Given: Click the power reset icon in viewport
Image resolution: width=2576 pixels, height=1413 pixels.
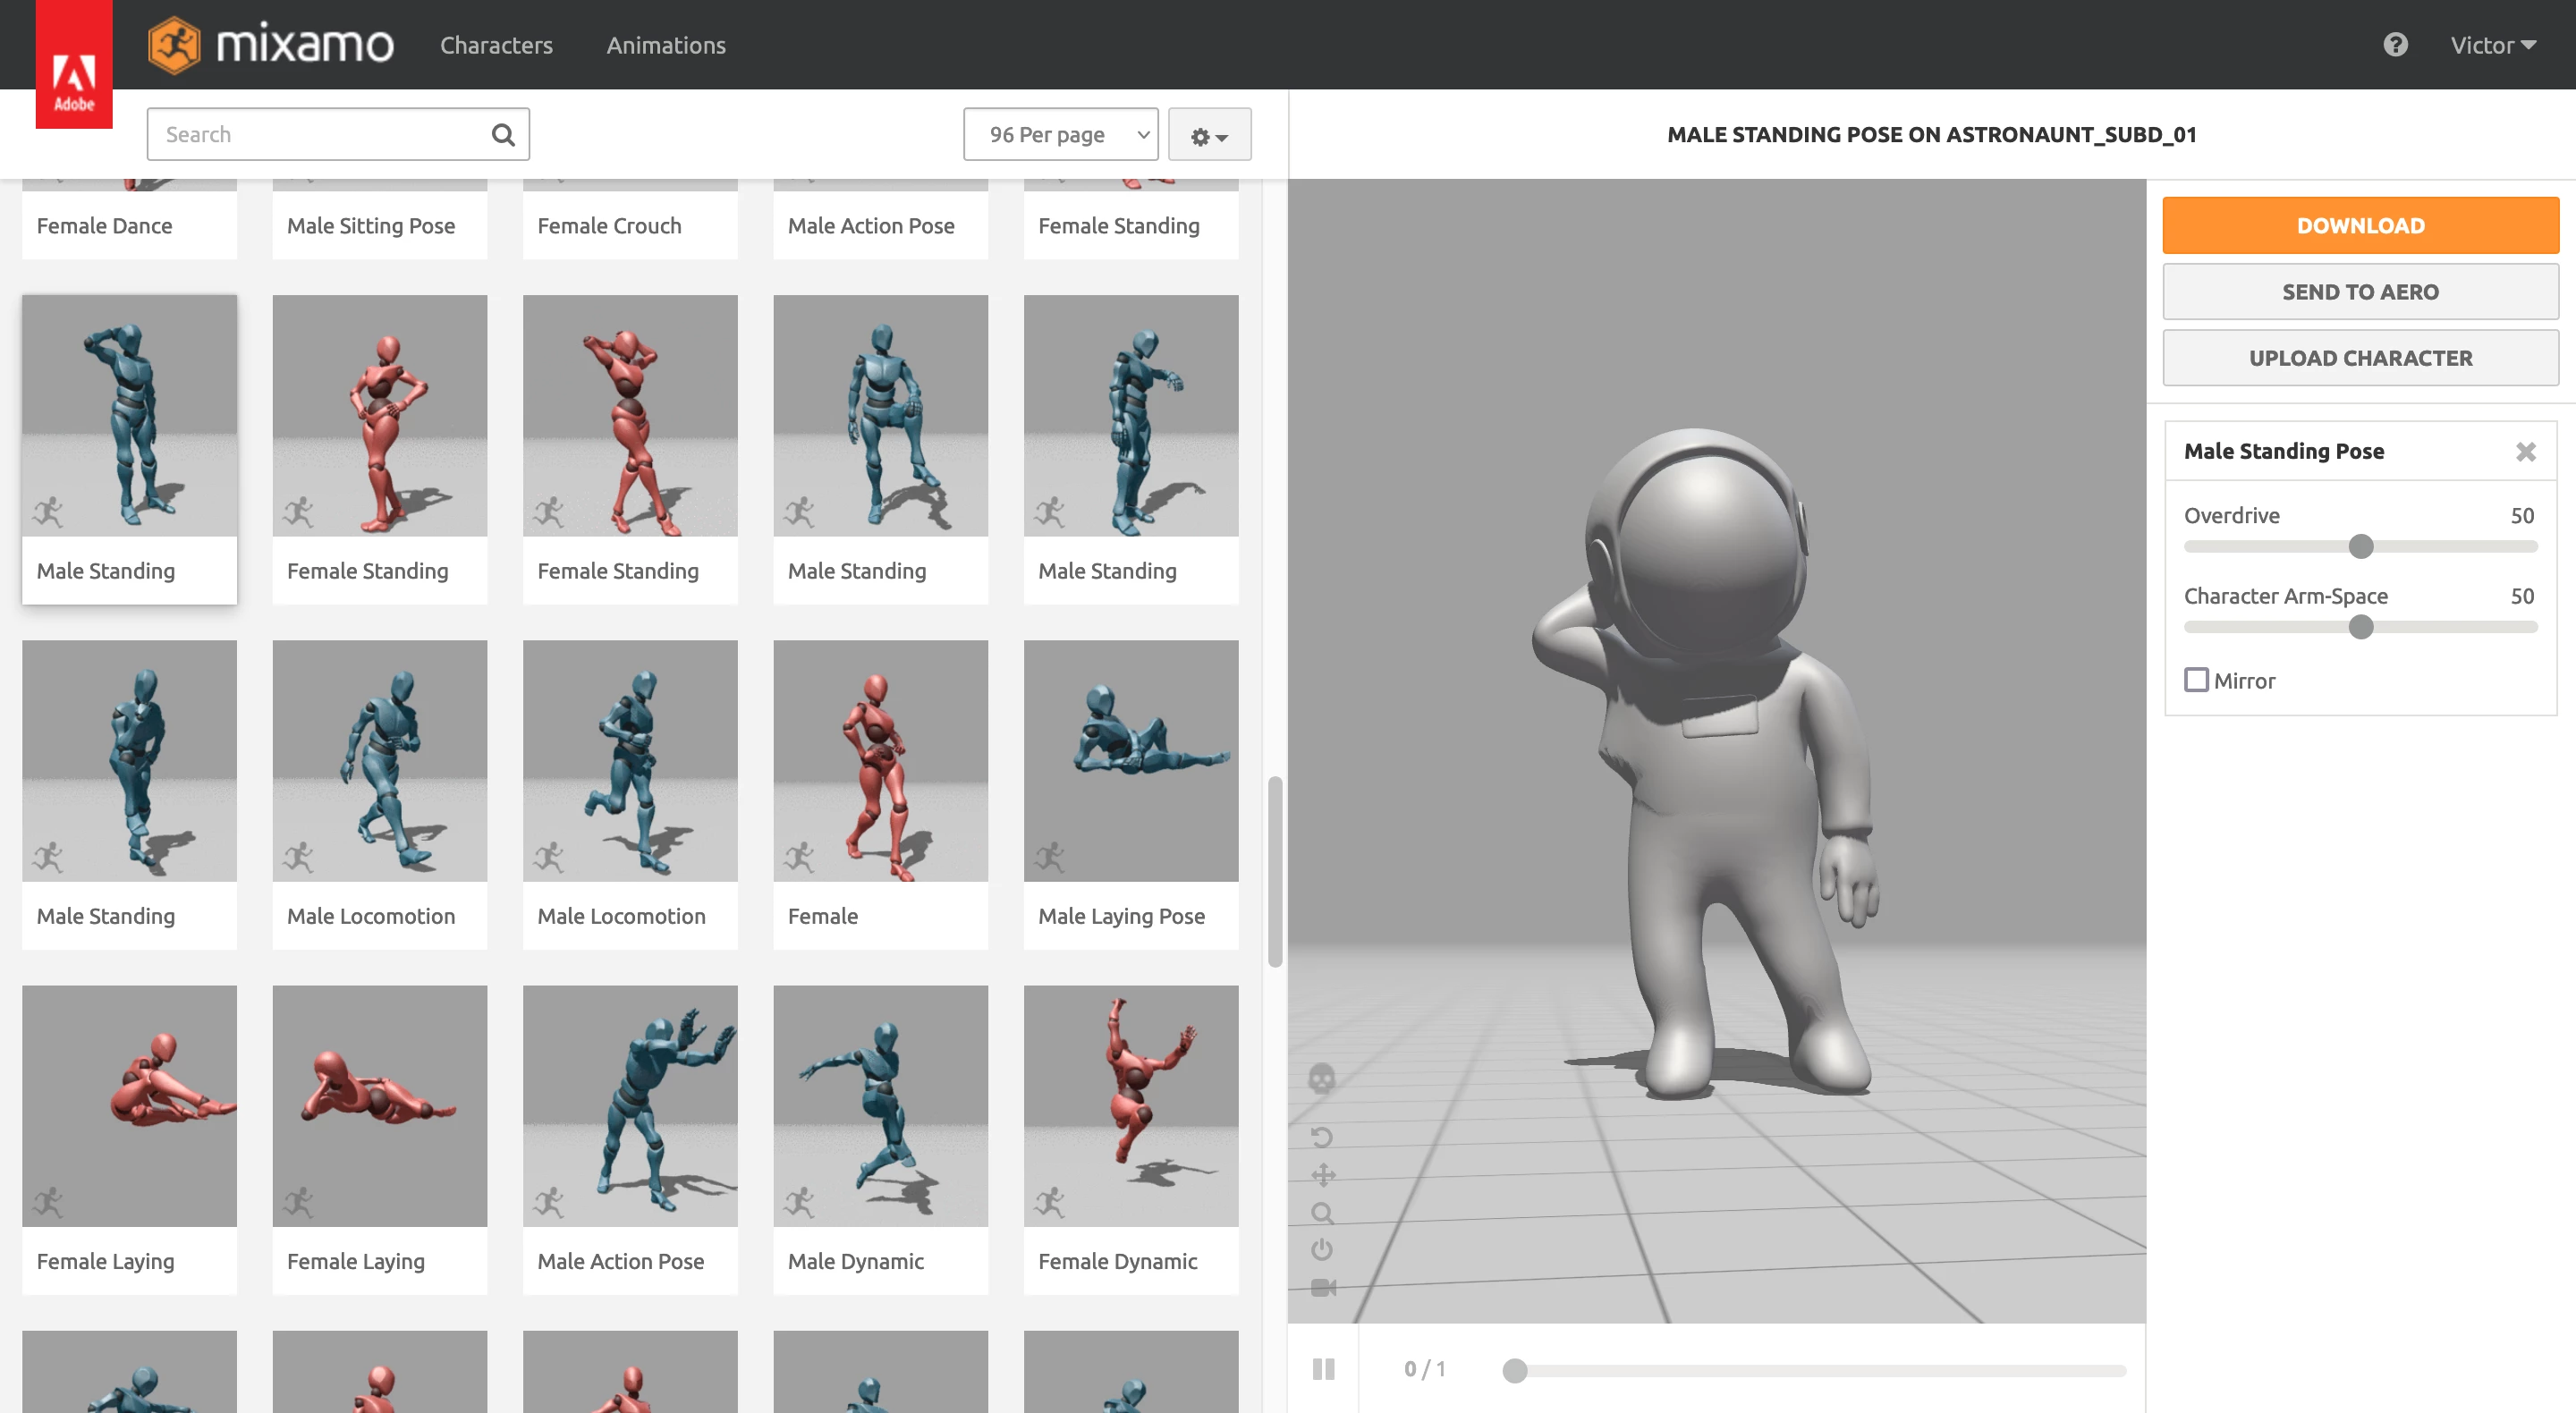Looking at the screenshot, I should click(x=1322, y=1250).
